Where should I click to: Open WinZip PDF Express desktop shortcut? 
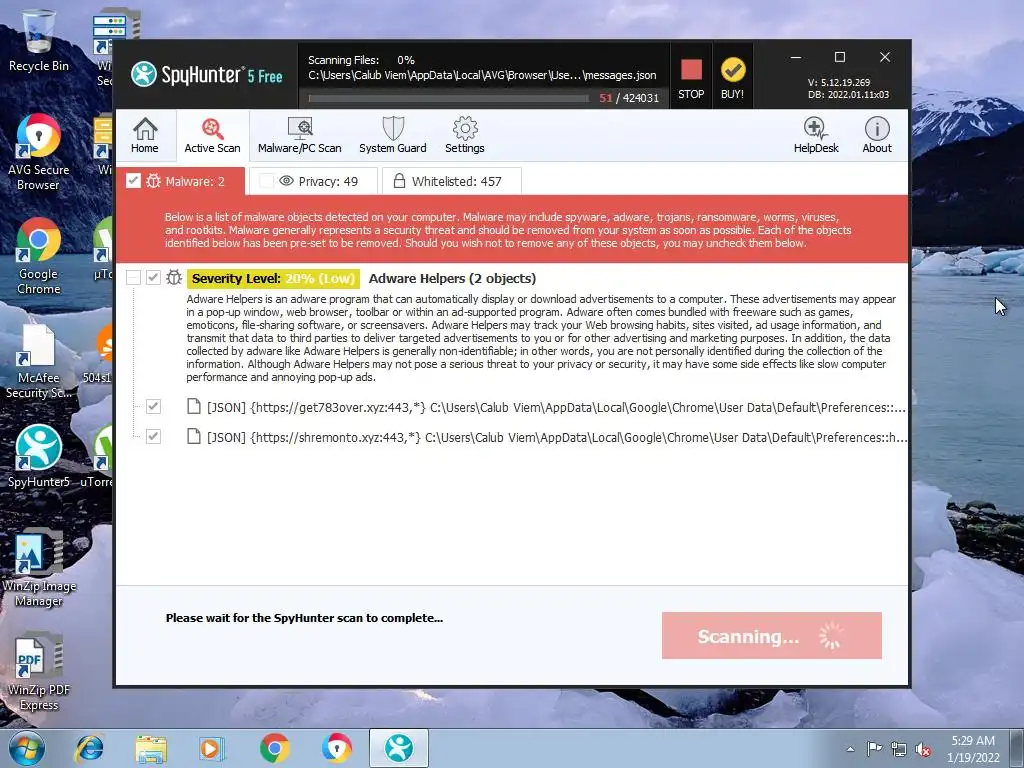[x=39, y=673]
